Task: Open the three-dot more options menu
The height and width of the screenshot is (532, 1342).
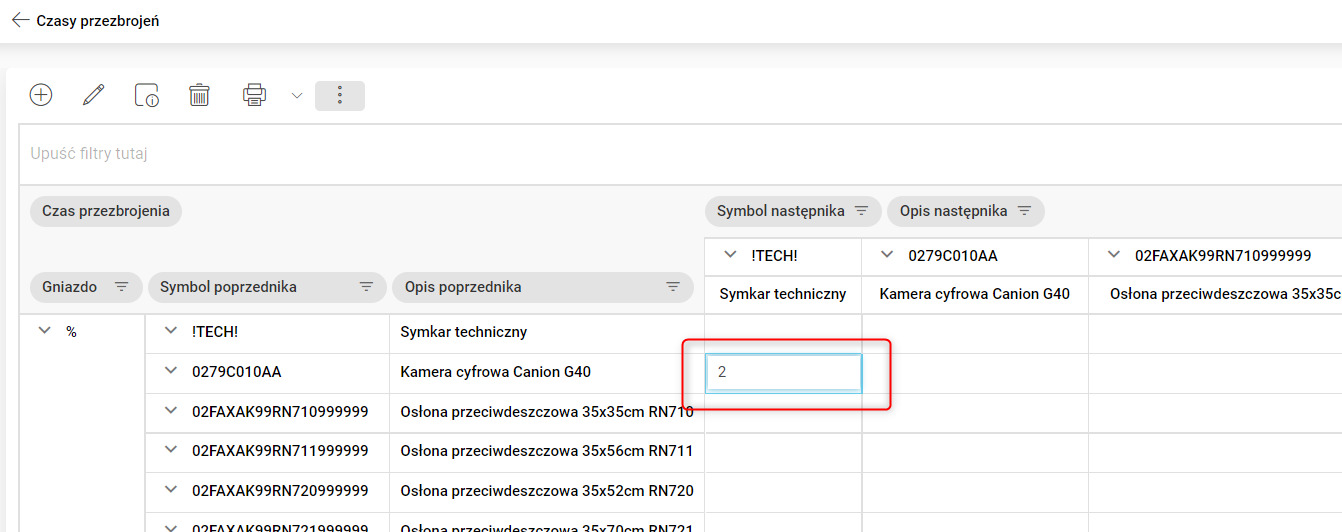Action: click(340, 95)
